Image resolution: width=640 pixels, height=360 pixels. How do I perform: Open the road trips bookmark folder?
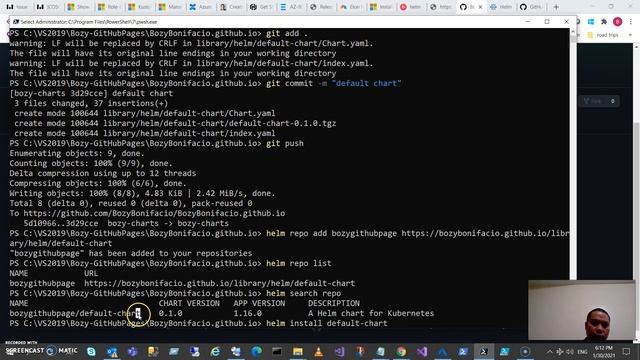603,35
